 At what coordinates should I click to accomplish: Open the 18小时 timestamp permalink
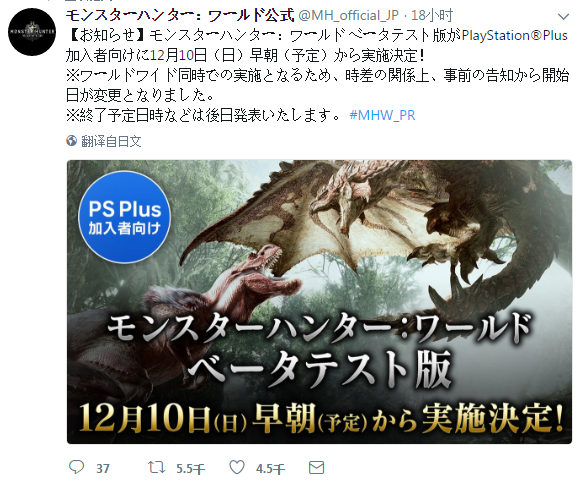pyautogui.click(x=432, y=15)
